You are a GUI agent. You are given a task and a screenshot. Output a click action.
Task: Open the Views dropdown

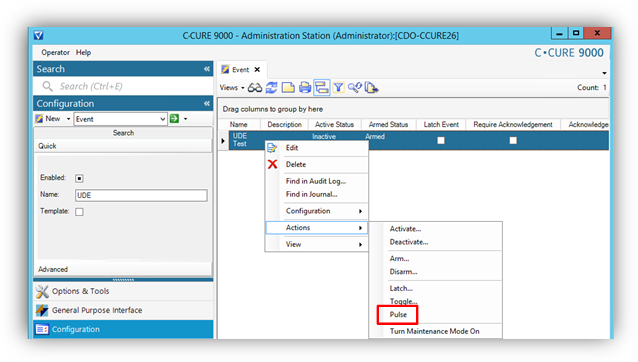point(232,87)
